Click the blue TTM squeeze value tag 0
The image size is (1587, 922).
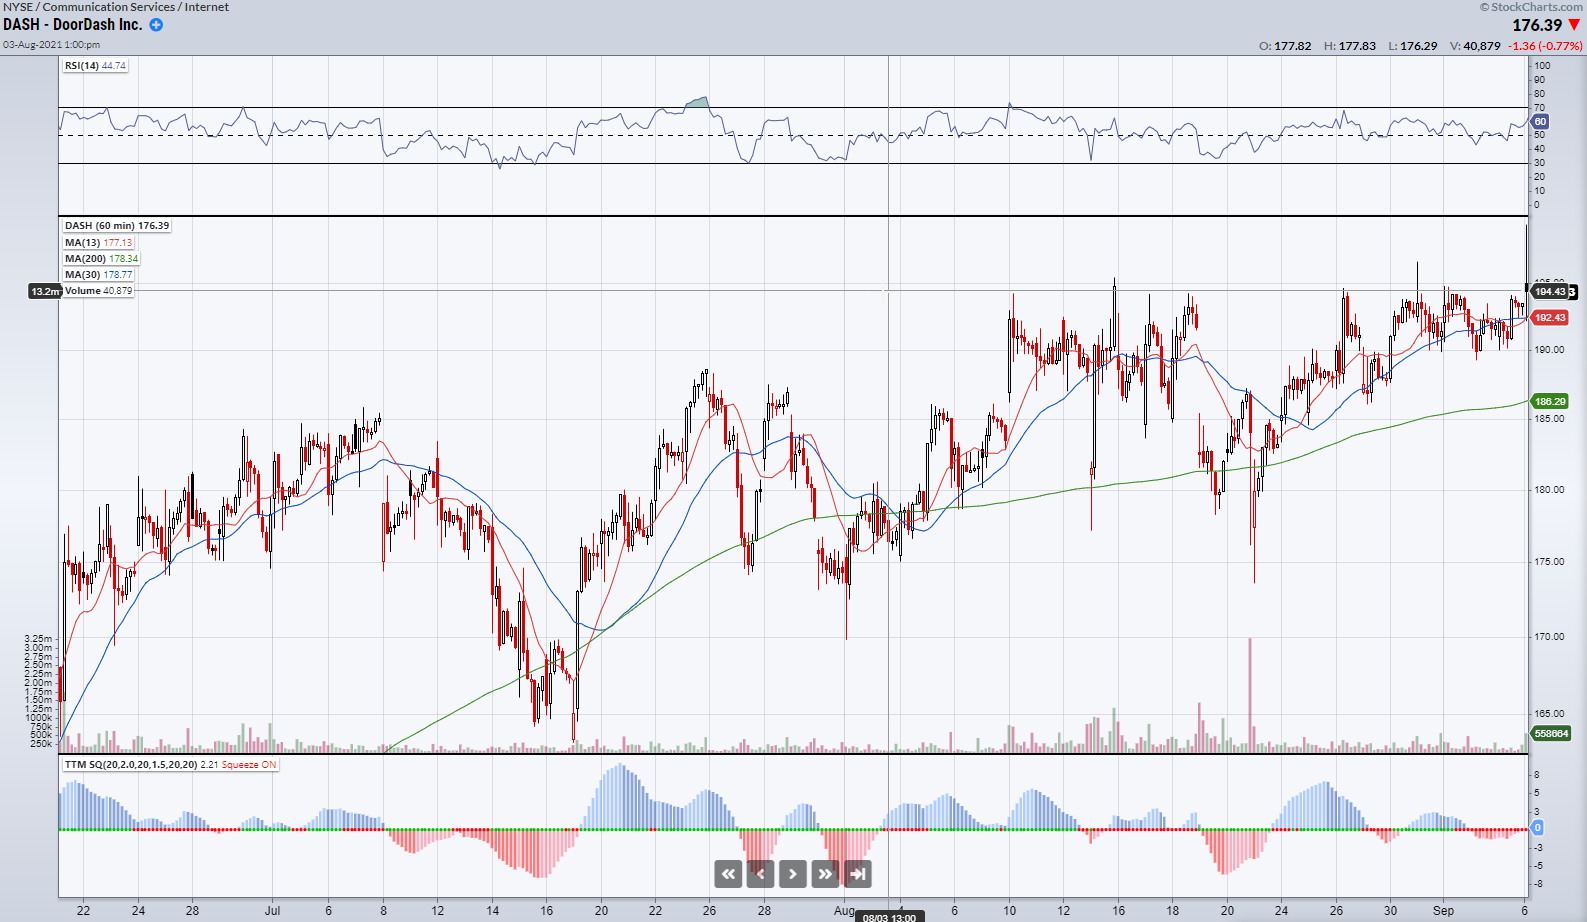coord(1538,828)
